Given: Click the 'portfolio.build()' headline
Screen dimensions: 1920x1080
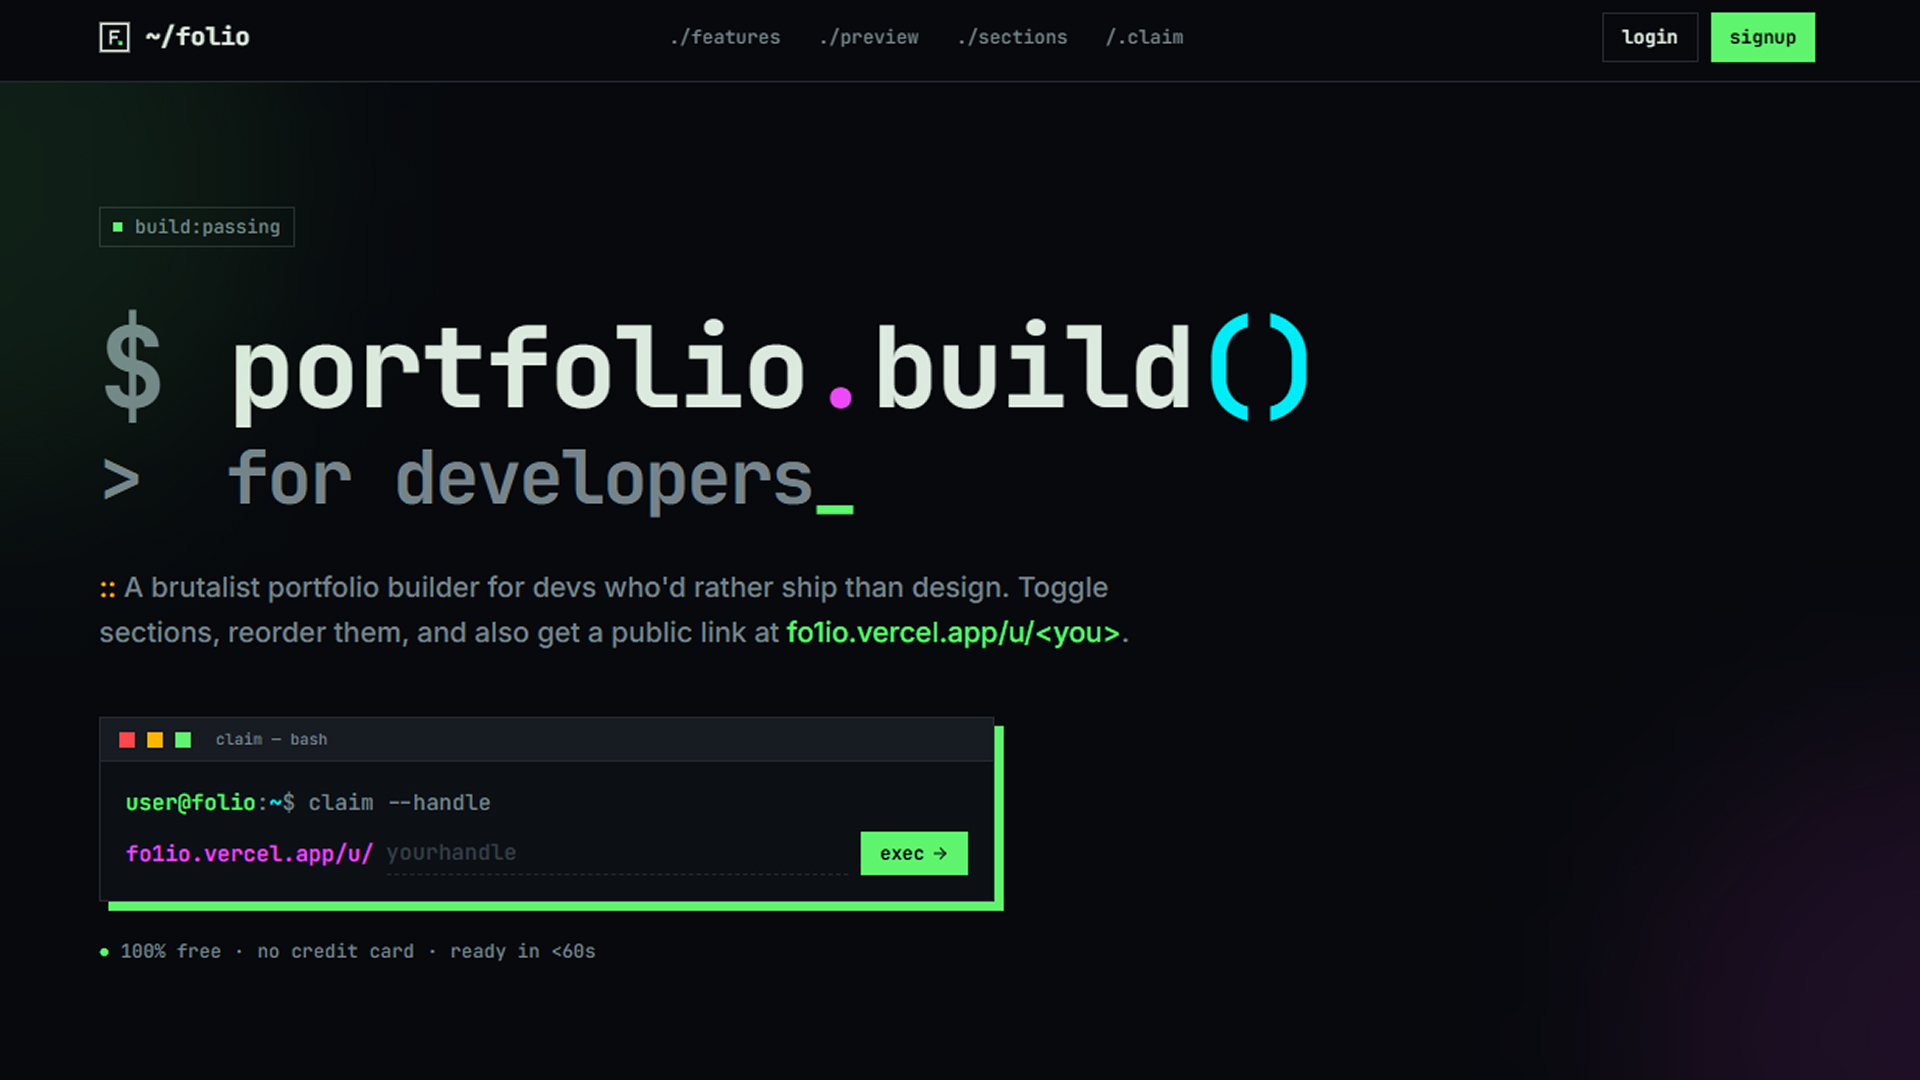Looking at the screenshot, I should 770,368.
